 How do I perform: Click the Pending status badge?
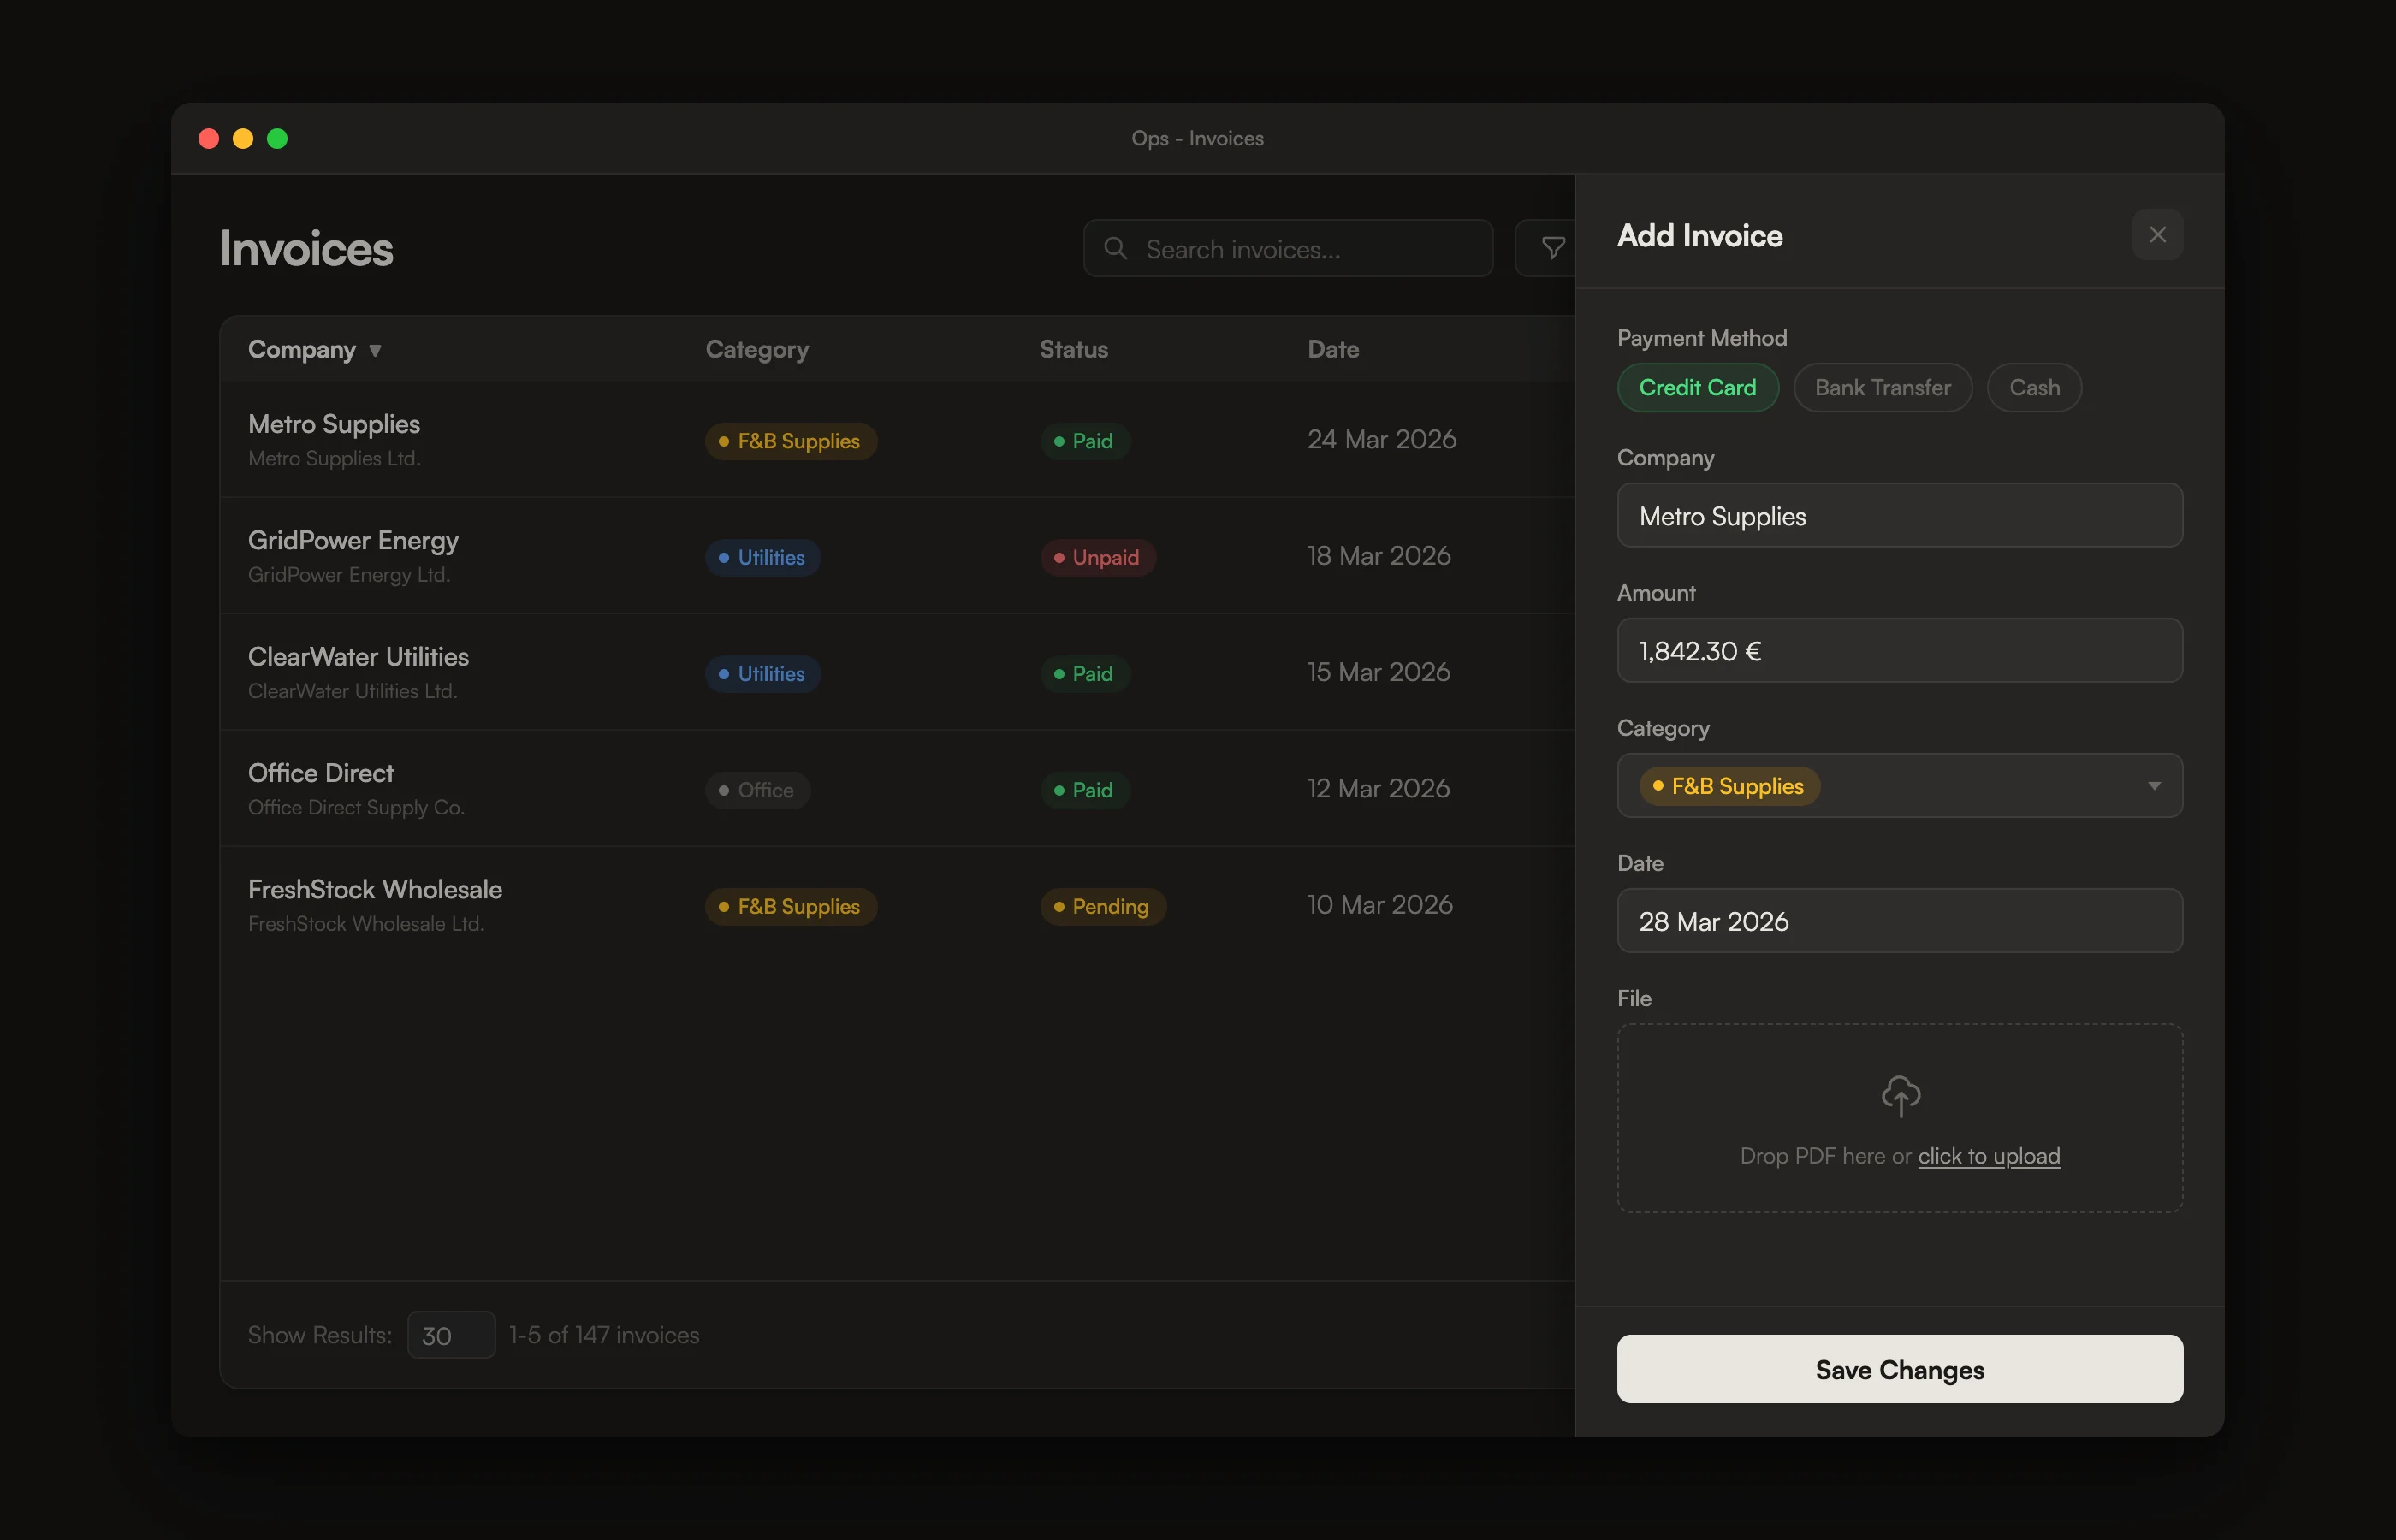click(x=1102, y=907)
